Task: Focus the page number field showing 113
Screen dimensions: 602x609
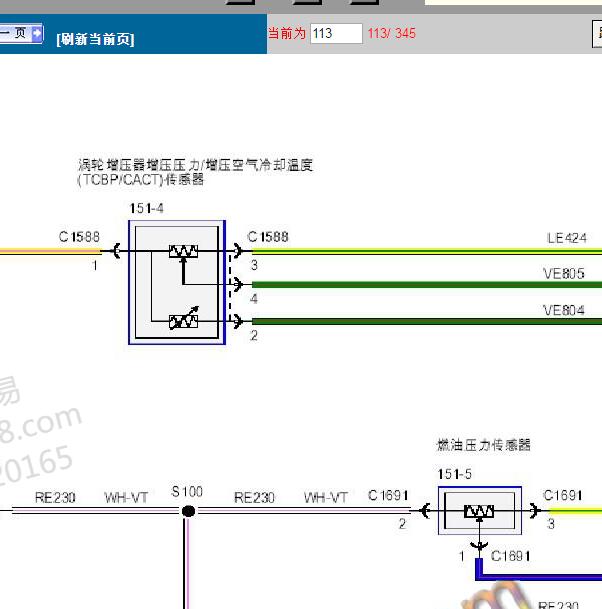Action: point(336,33)
